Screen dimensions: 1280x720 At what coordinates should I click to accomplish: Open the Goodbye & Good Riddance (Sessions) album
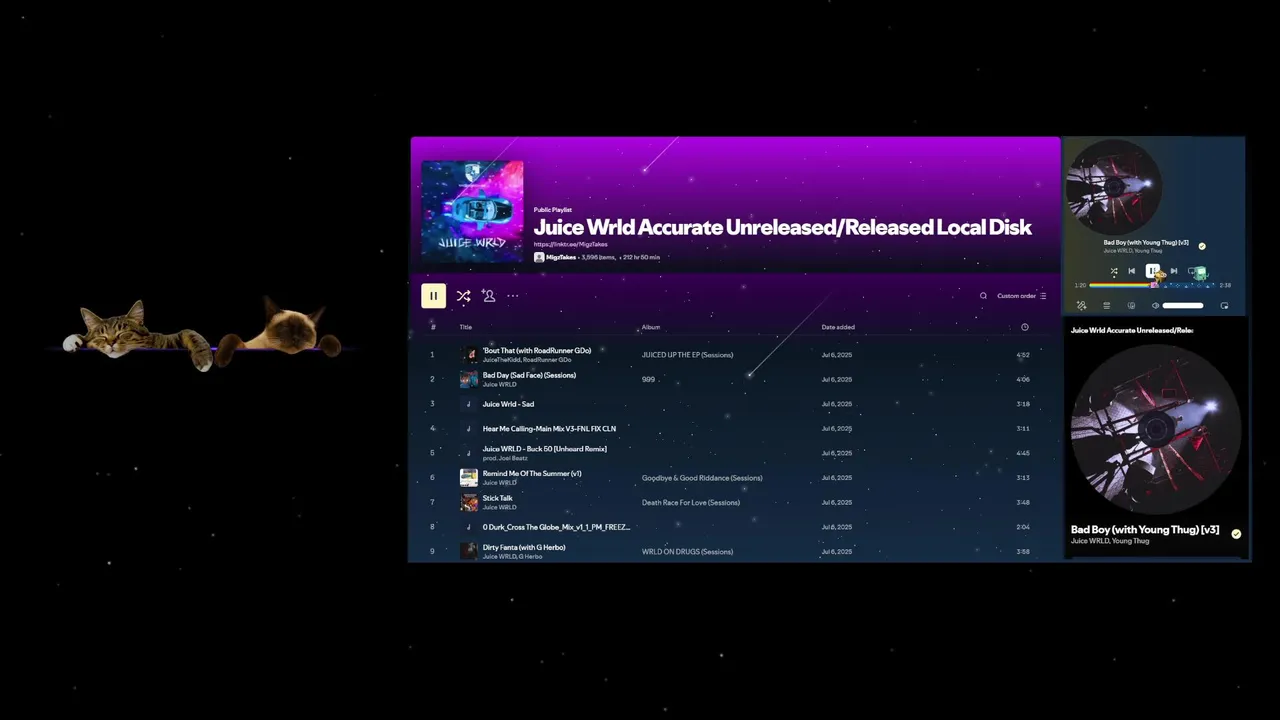pyautogui.click(x=702, y=478)
